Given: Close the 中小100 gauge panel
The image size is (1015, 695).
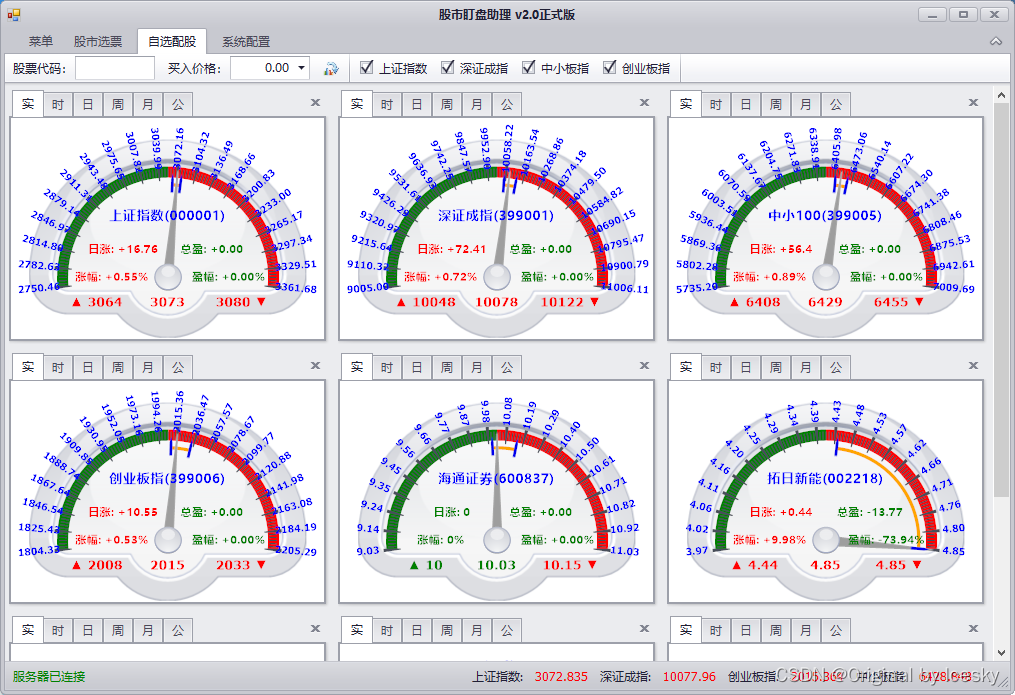Looking at the screenshot, I should [x=973, y=102].
